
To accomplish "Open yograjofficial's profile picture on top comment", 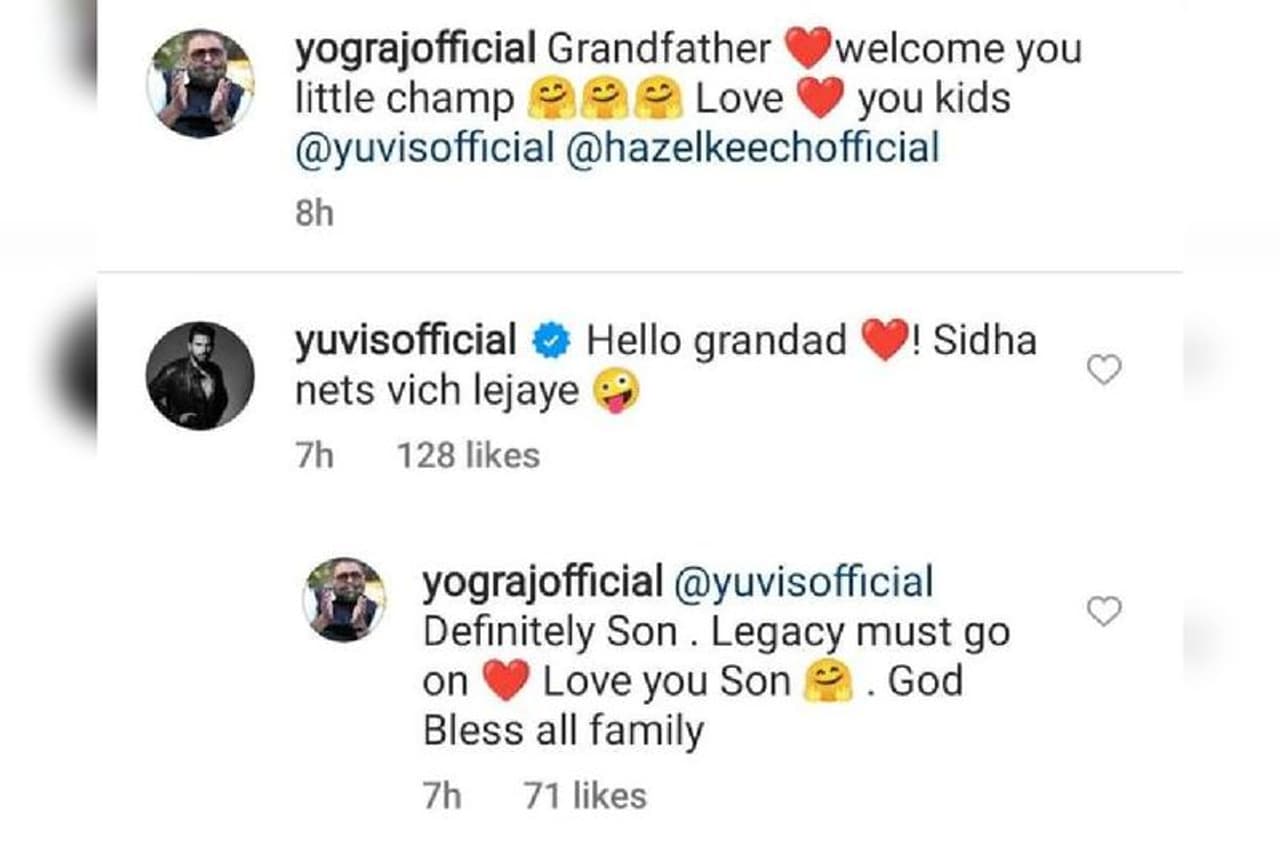I will click(201, 84).
